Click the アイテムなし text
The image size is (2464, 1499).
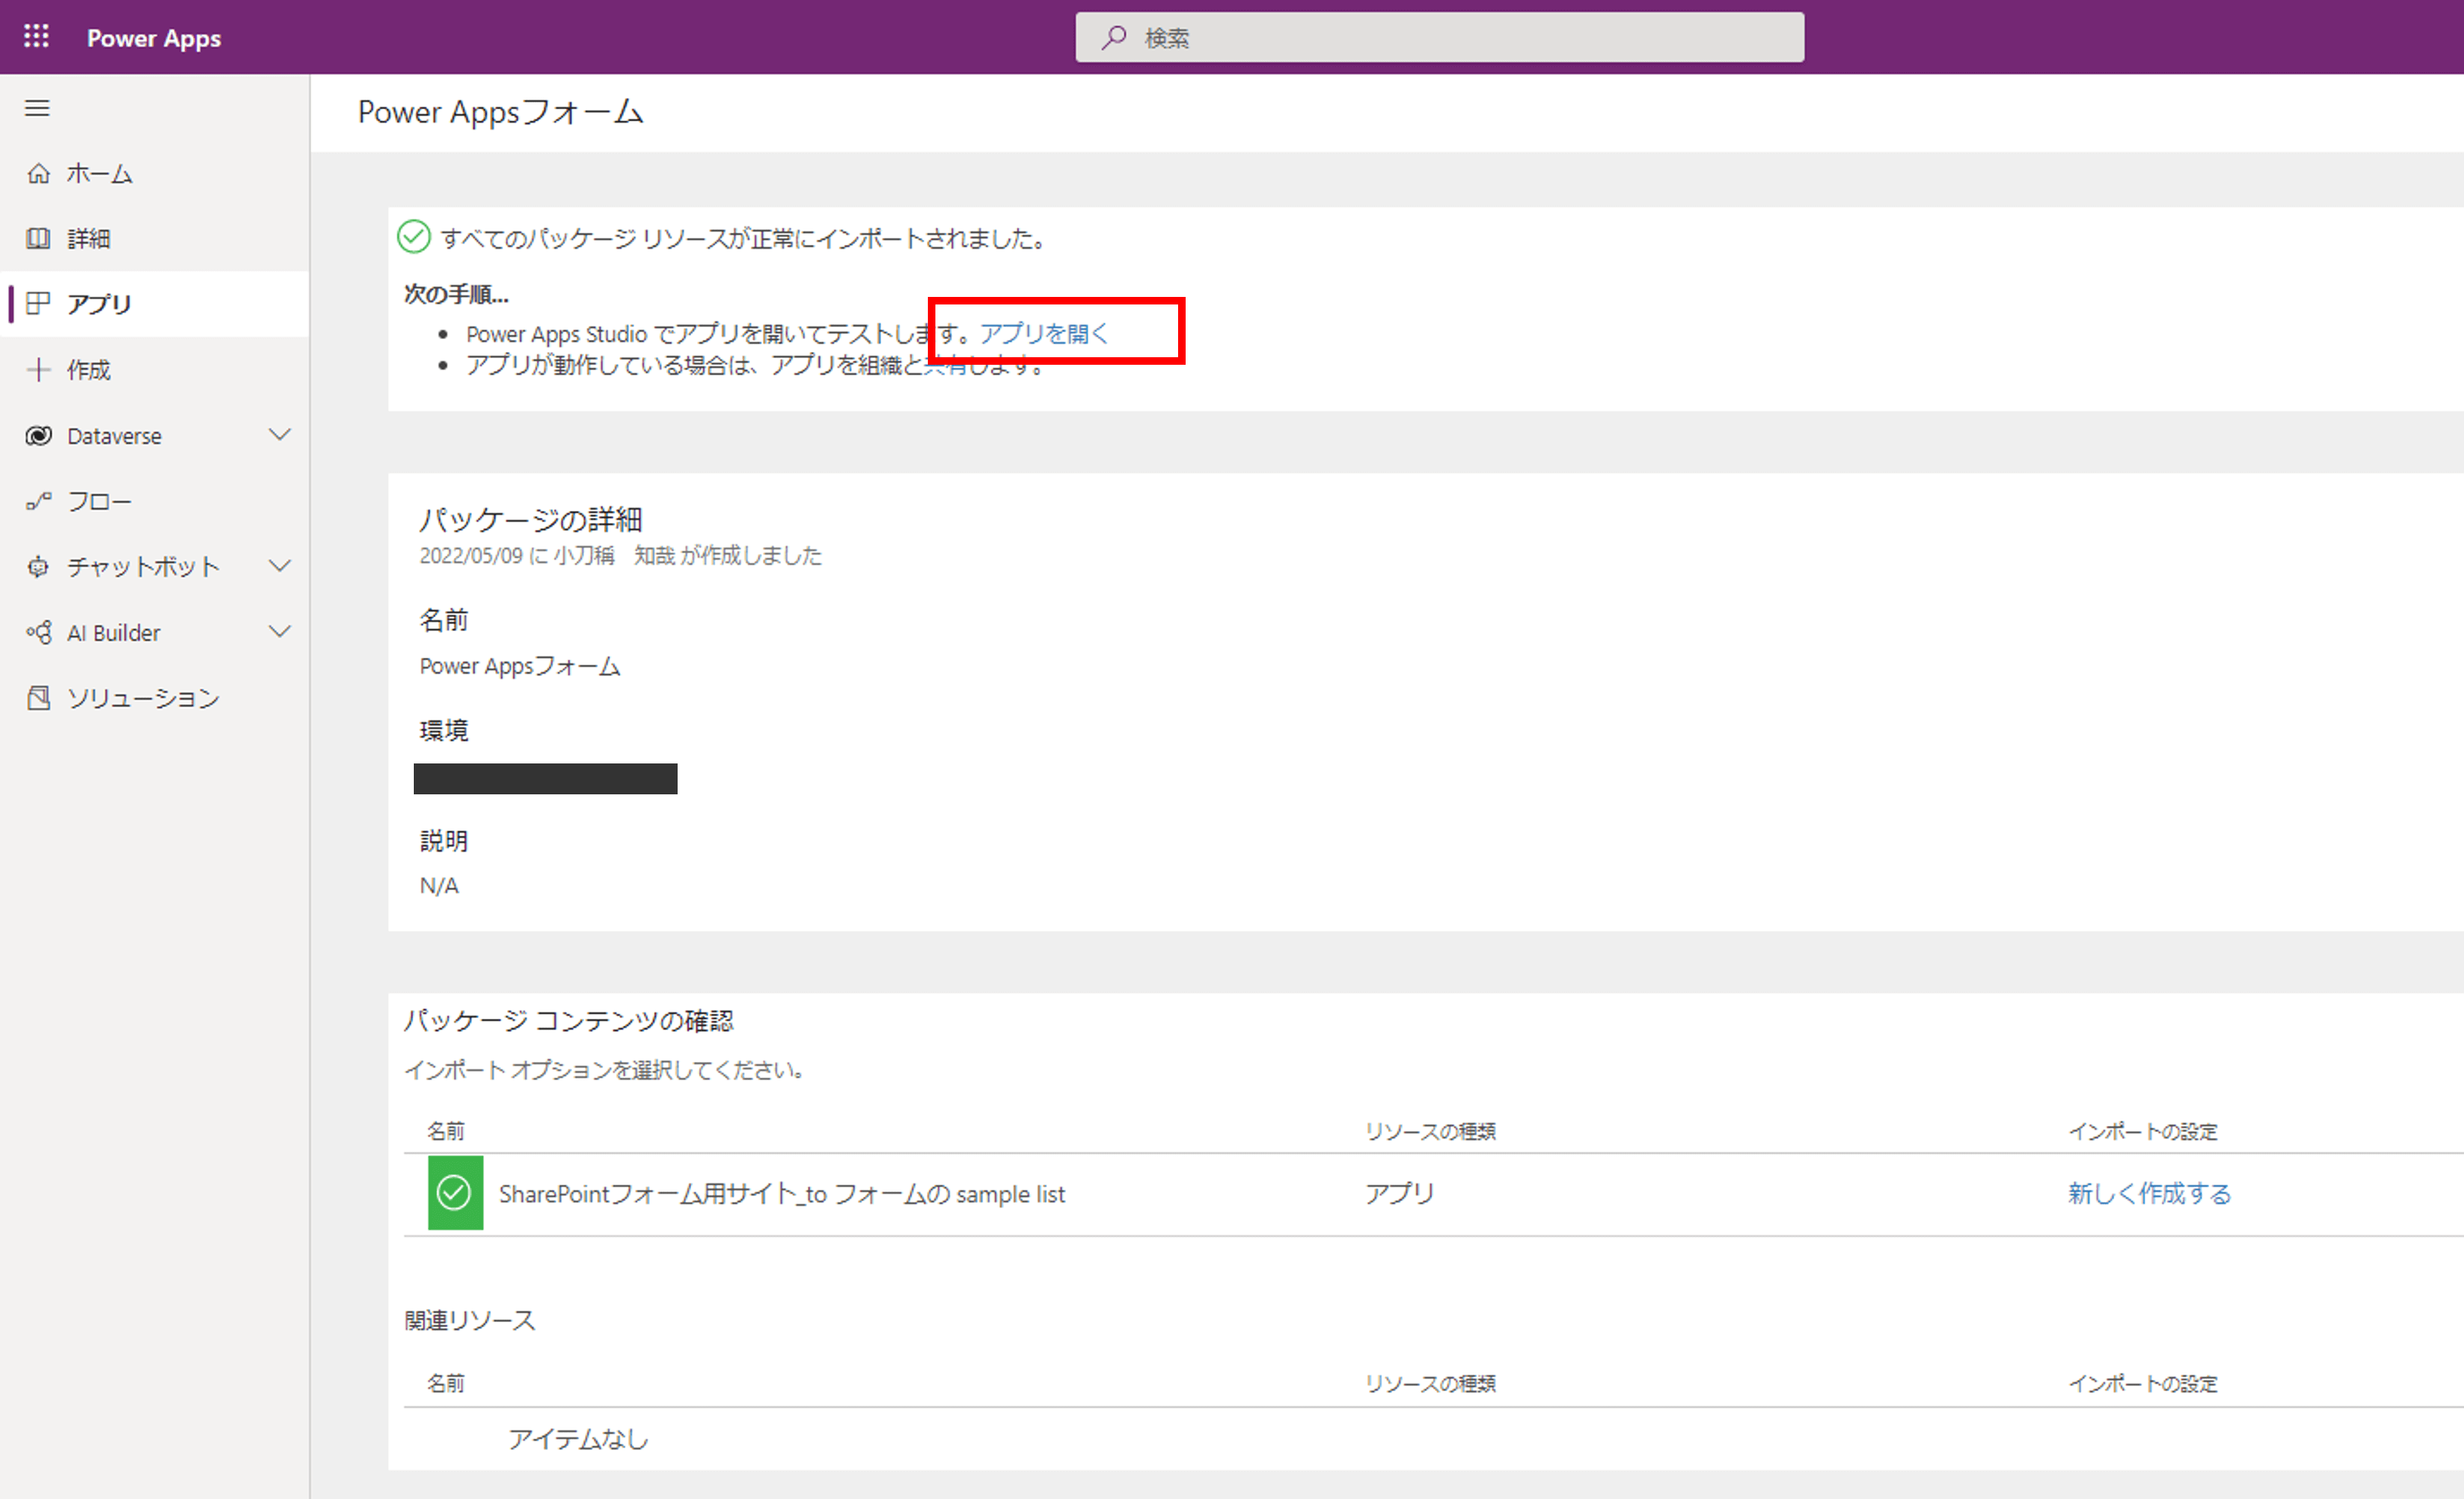pos(578,1439)
